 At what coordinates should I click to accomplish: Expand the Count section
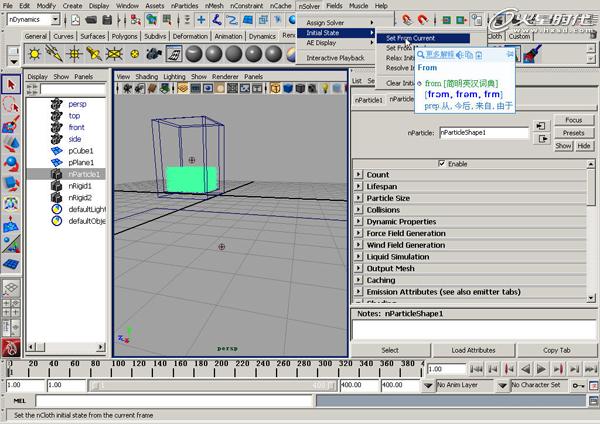tap(358, 174)
